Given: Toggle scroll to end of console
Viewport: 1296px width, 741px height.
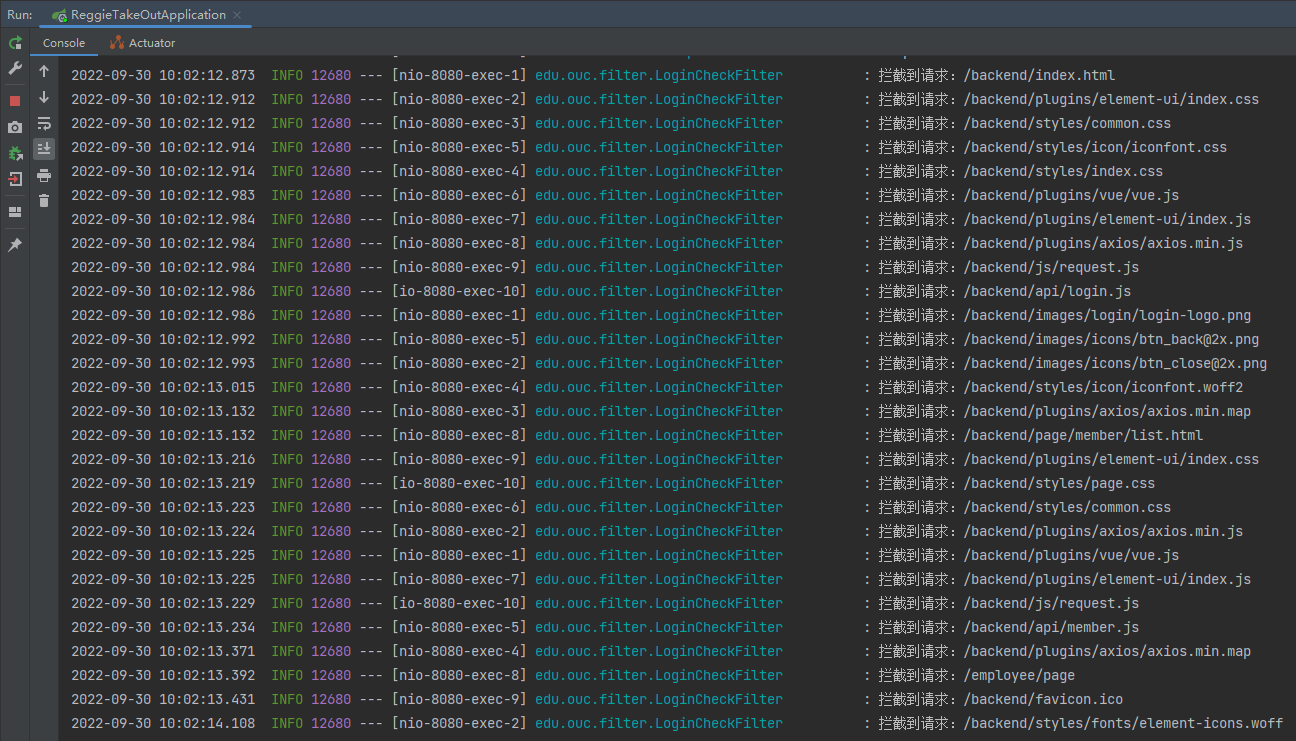Looking at the screenshot, I should point(43,149).
